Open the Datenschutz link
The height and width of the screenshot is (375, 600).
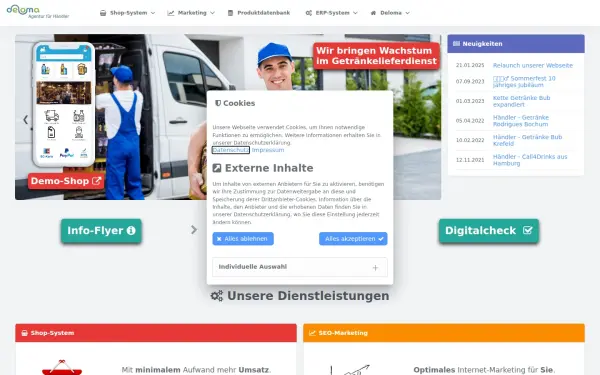231,150
